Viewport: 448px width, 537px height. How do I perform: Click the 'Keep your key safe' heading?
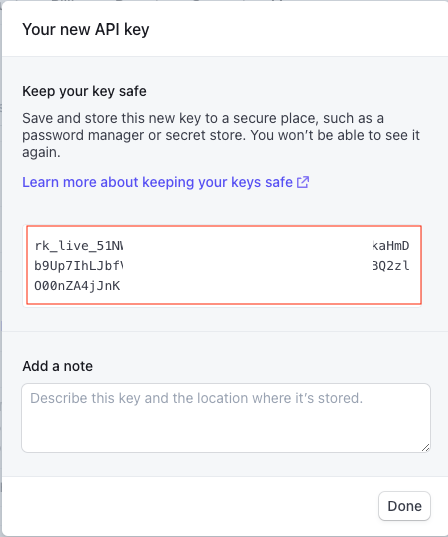pyautogui.click(x=84, y=91)
